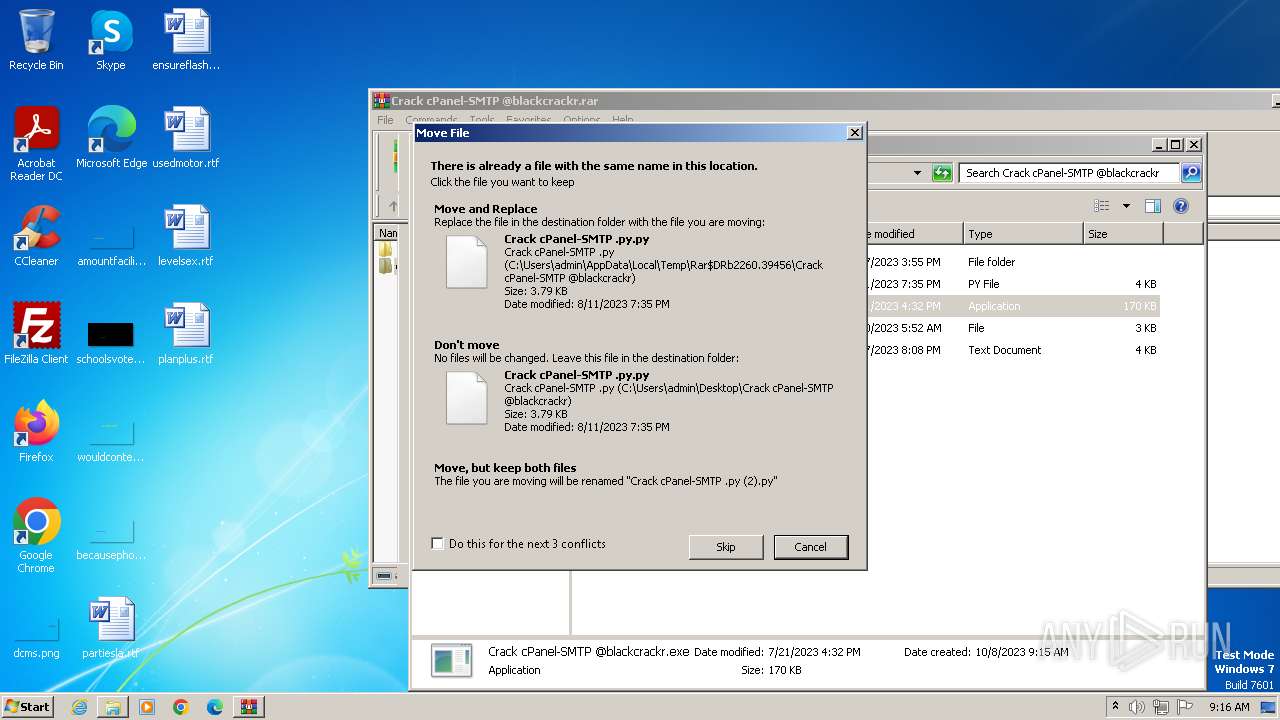
Task: Minimize the Explorer window
Action: click(x=1159, y=144)
